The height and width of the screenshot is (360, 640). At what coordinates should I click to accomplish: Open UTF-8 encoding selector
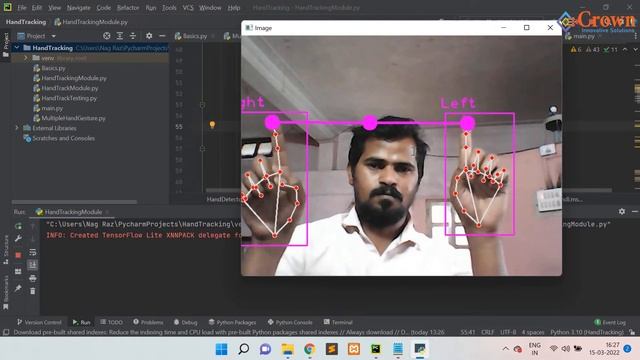(508, 332)
